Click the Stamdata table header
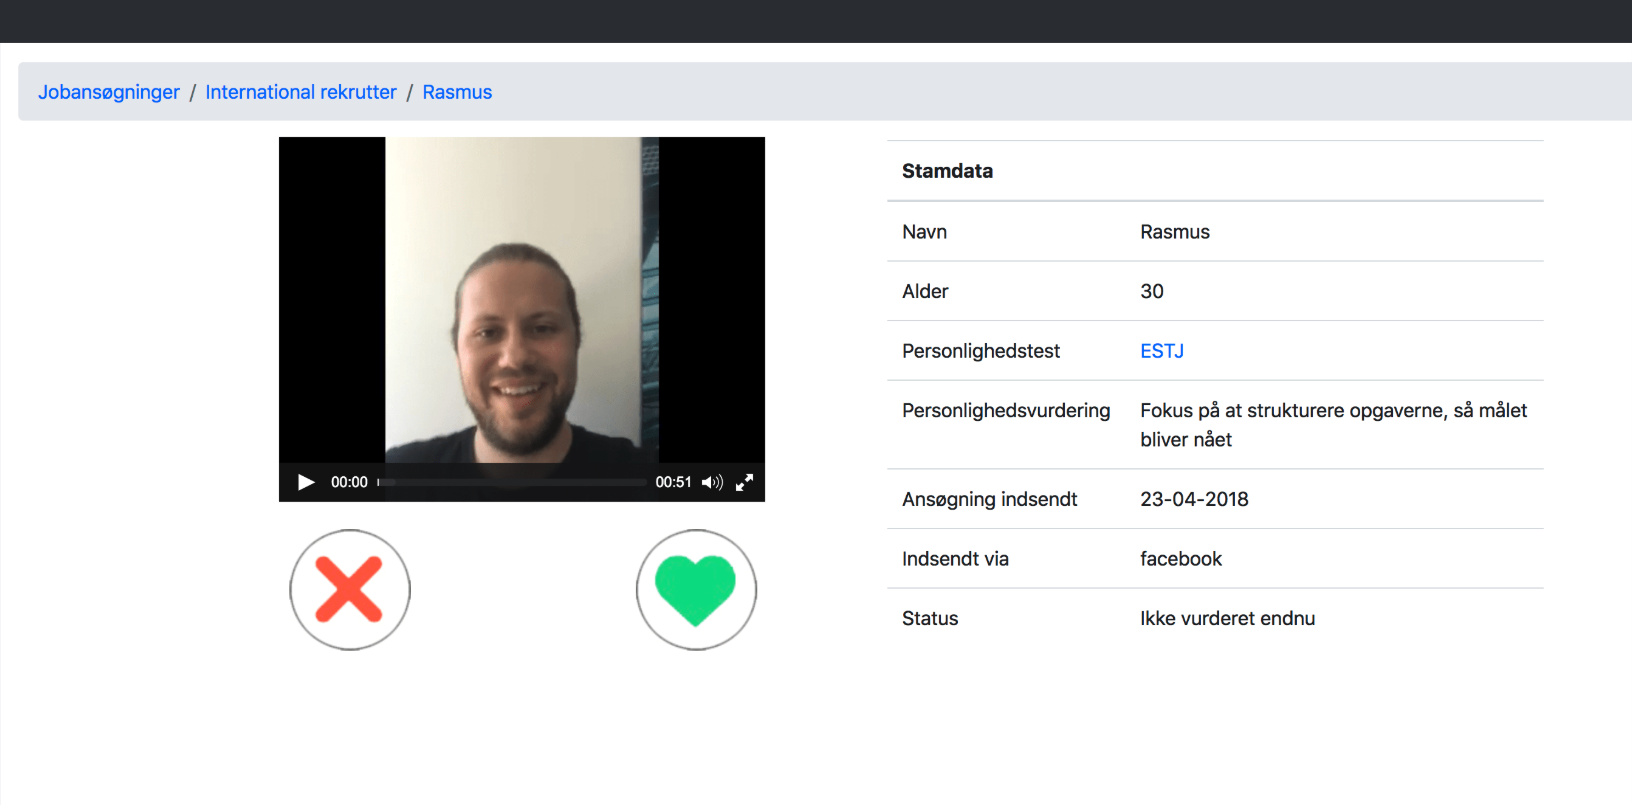The height and width of the screenshot is (805, 1632). click(947, 171)
